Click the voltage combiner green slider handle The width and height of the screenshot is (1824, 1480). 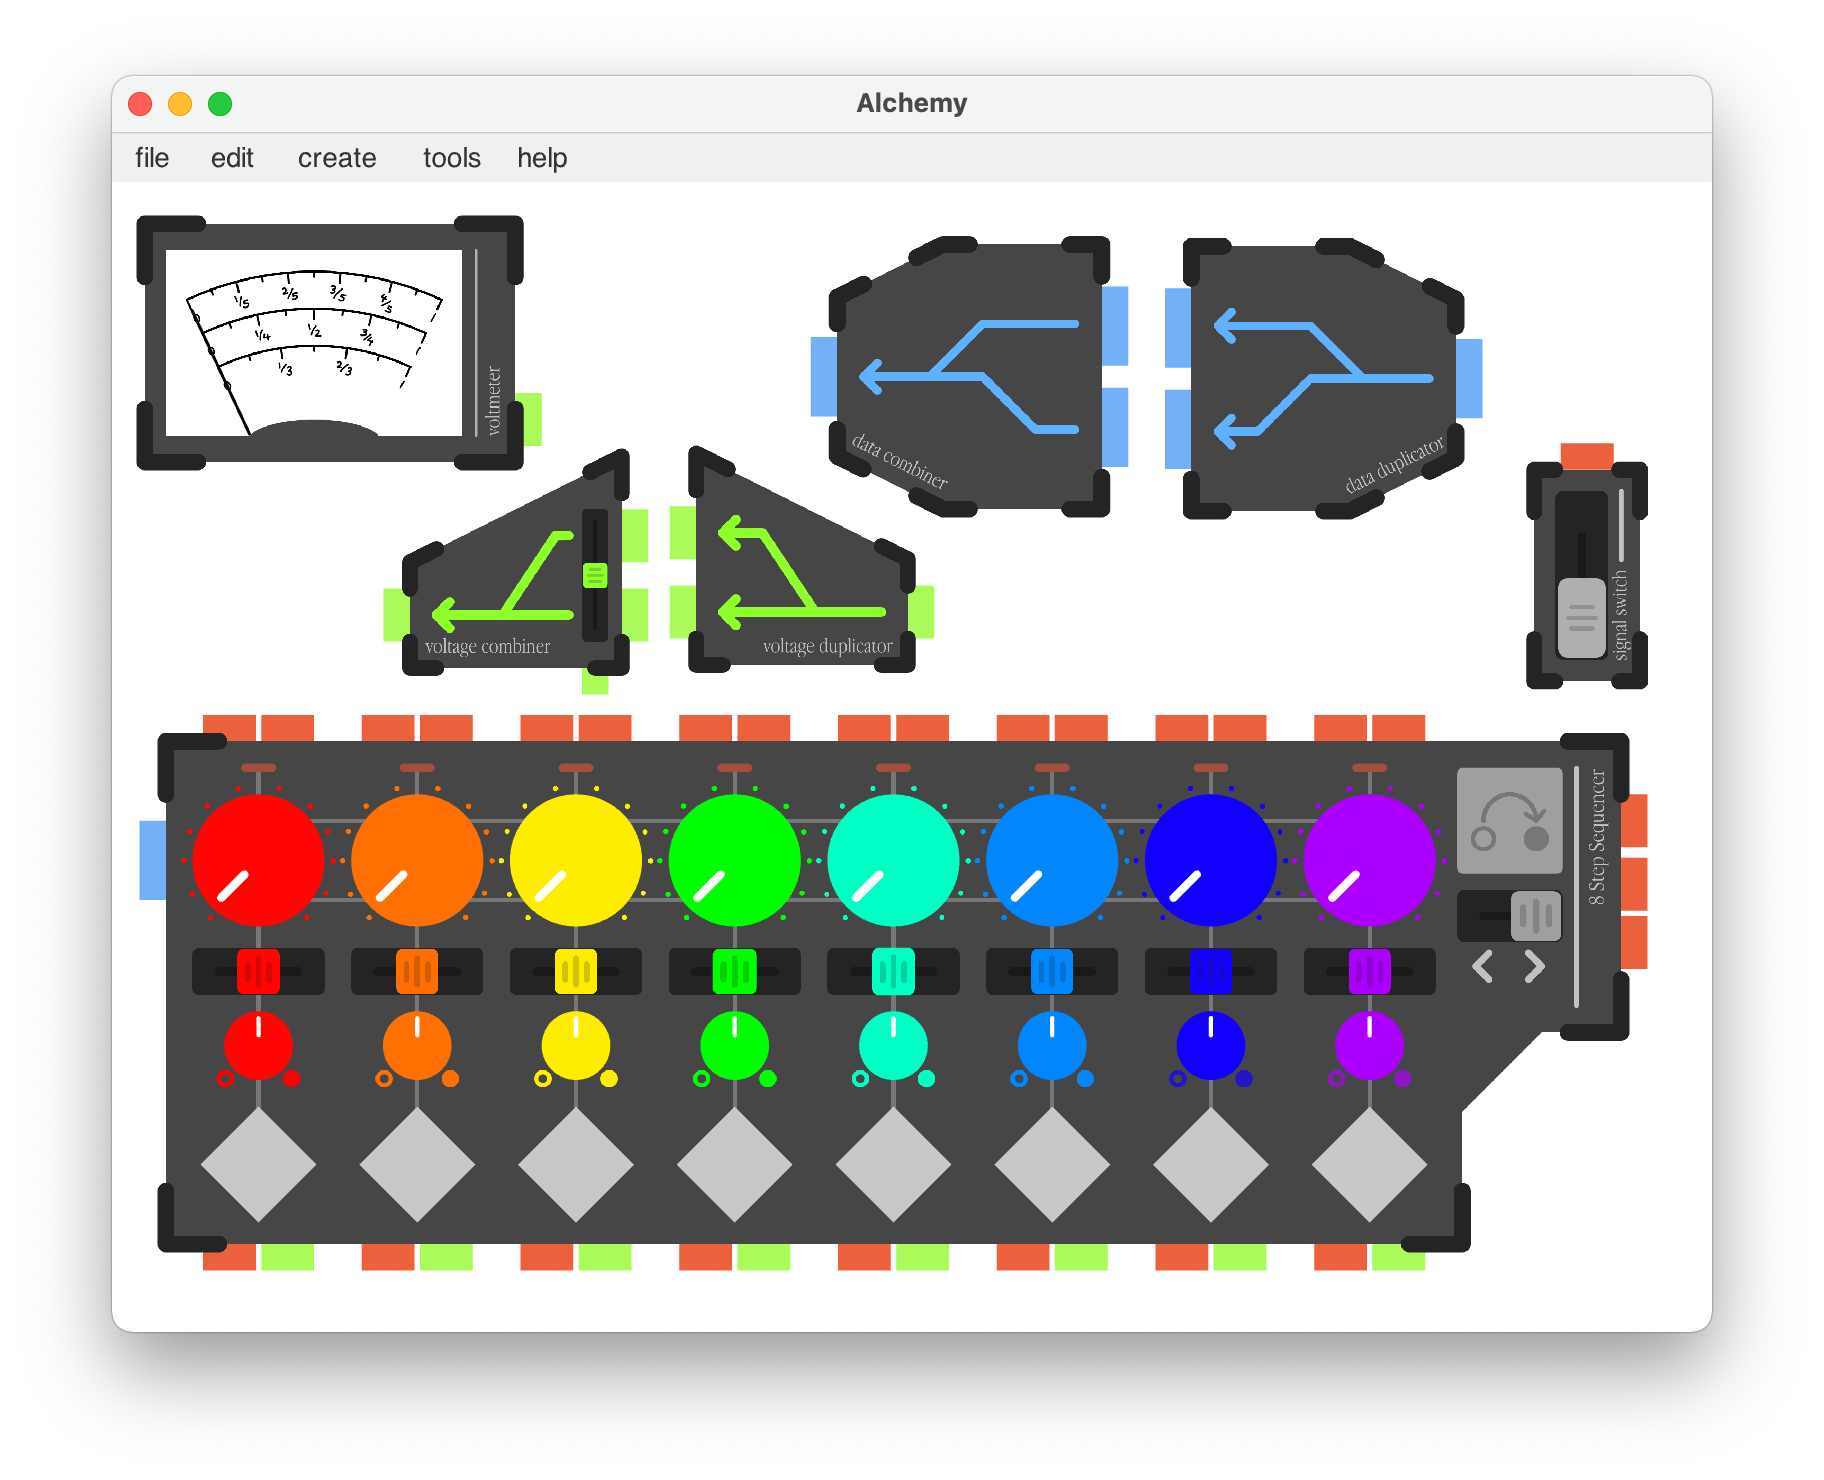(x=595, y=575)
